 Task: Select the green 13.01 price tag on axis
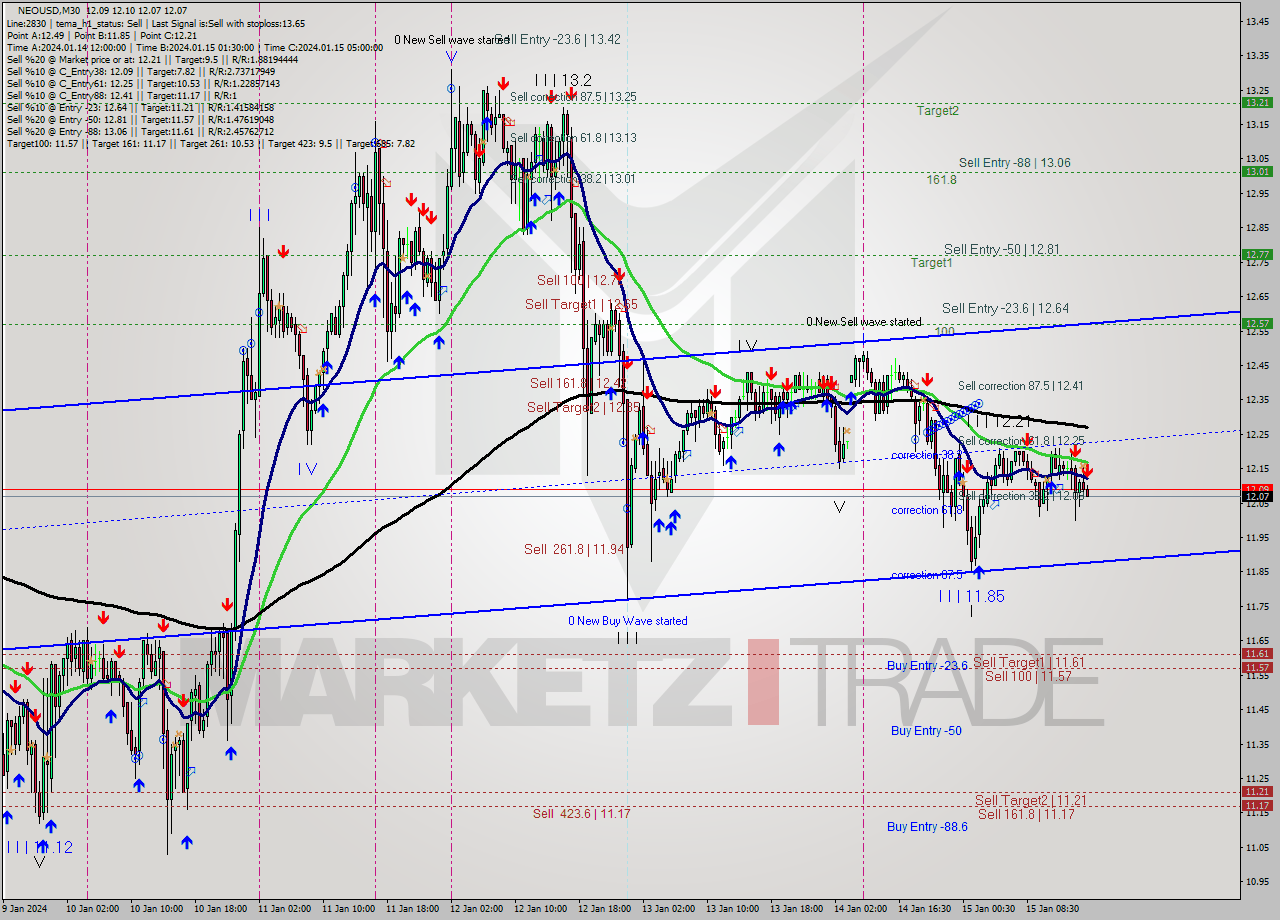1257,171
